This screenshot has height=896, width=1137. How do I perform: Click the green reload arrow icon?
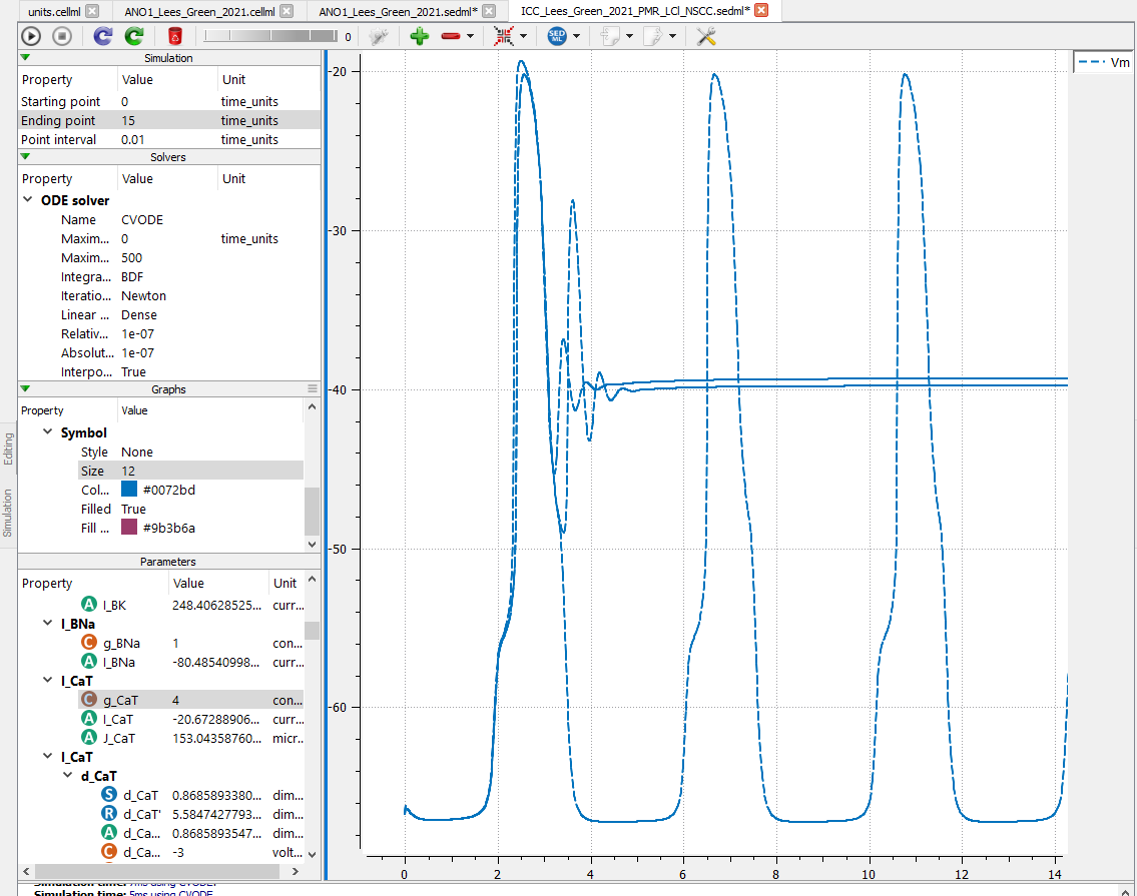[134, 36]
